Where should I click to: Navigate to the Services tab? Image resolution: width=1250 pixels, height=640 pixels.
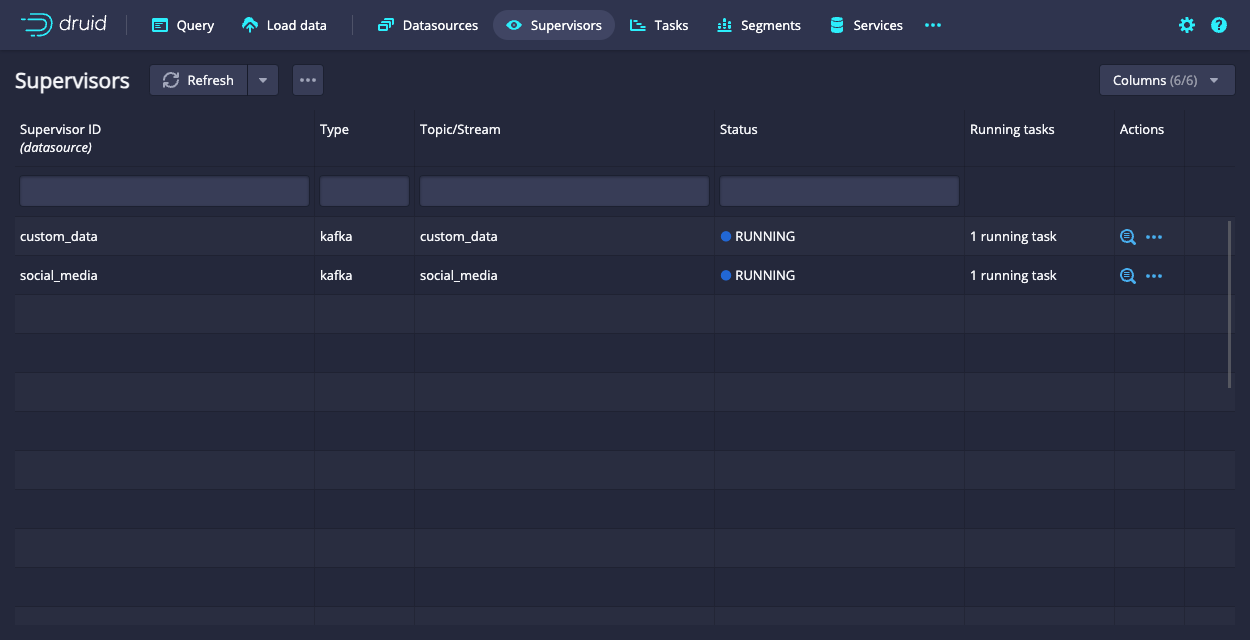coord(866,25)
